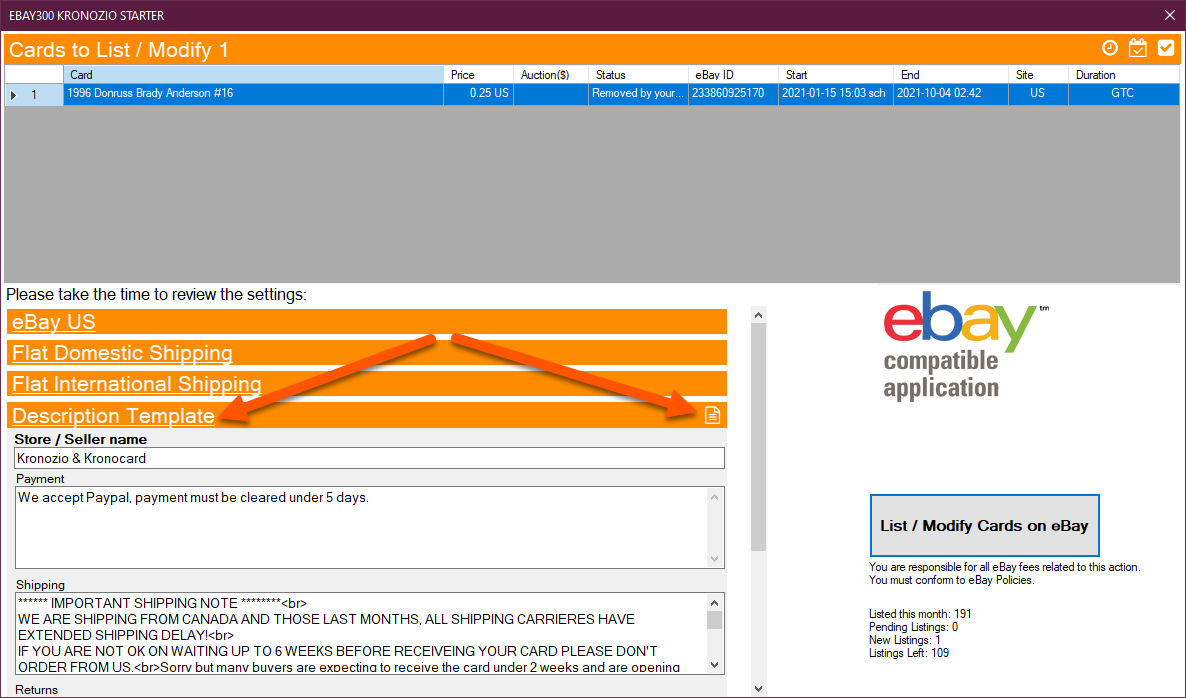Toggle the checkmark icon in orange header

pos(1166,48)
